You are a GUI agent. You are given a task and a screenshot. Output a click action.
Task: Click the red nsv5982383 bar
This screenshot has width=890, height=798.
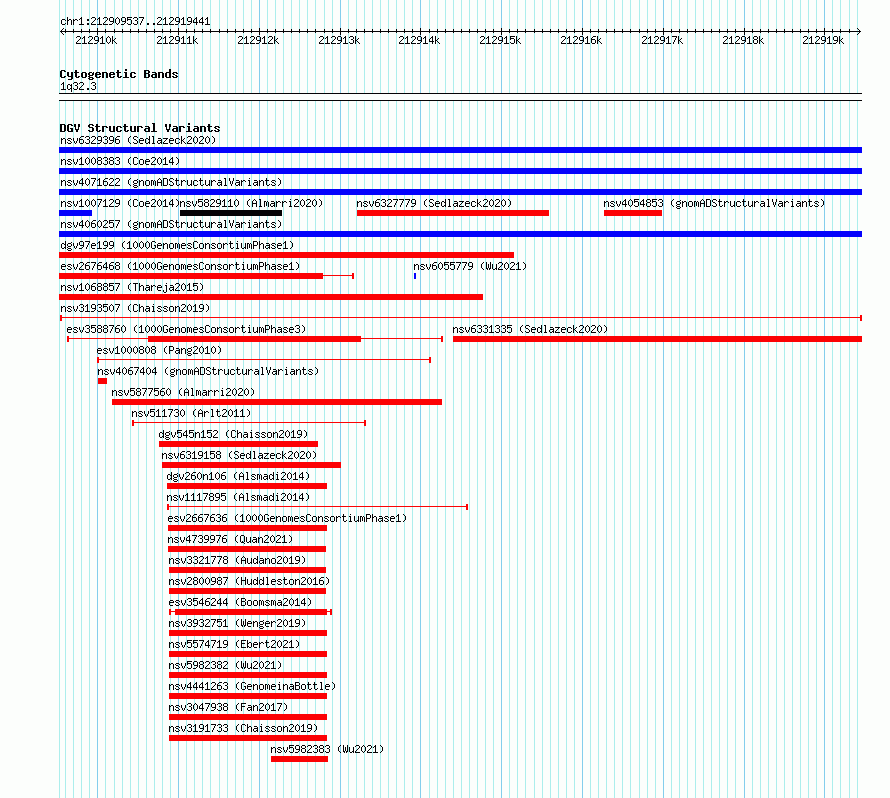pyautogui.click(x=300, y=759)
